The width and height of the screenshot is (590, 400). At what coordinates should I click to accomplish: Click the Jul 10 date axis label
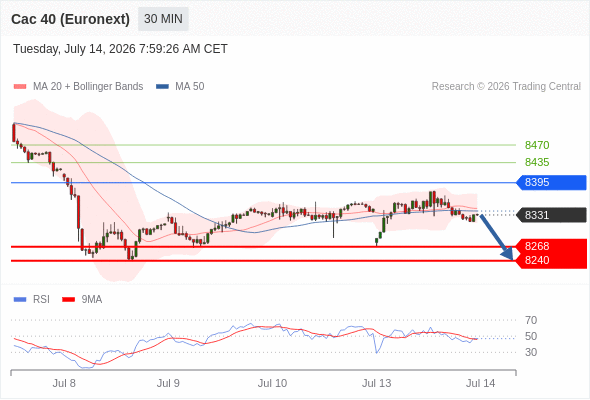click(272, 383)
